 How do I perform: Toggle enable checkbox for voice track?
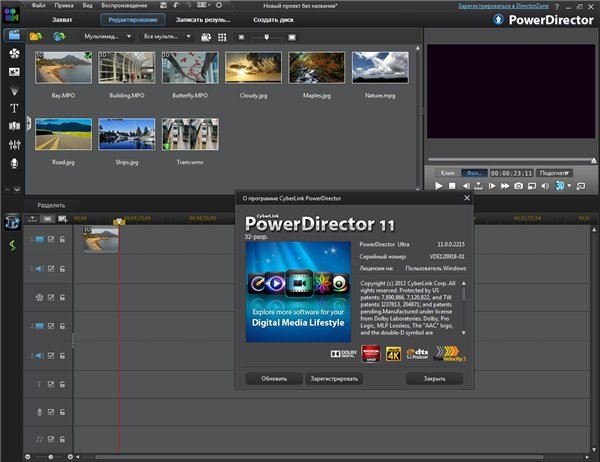[51, 412]
